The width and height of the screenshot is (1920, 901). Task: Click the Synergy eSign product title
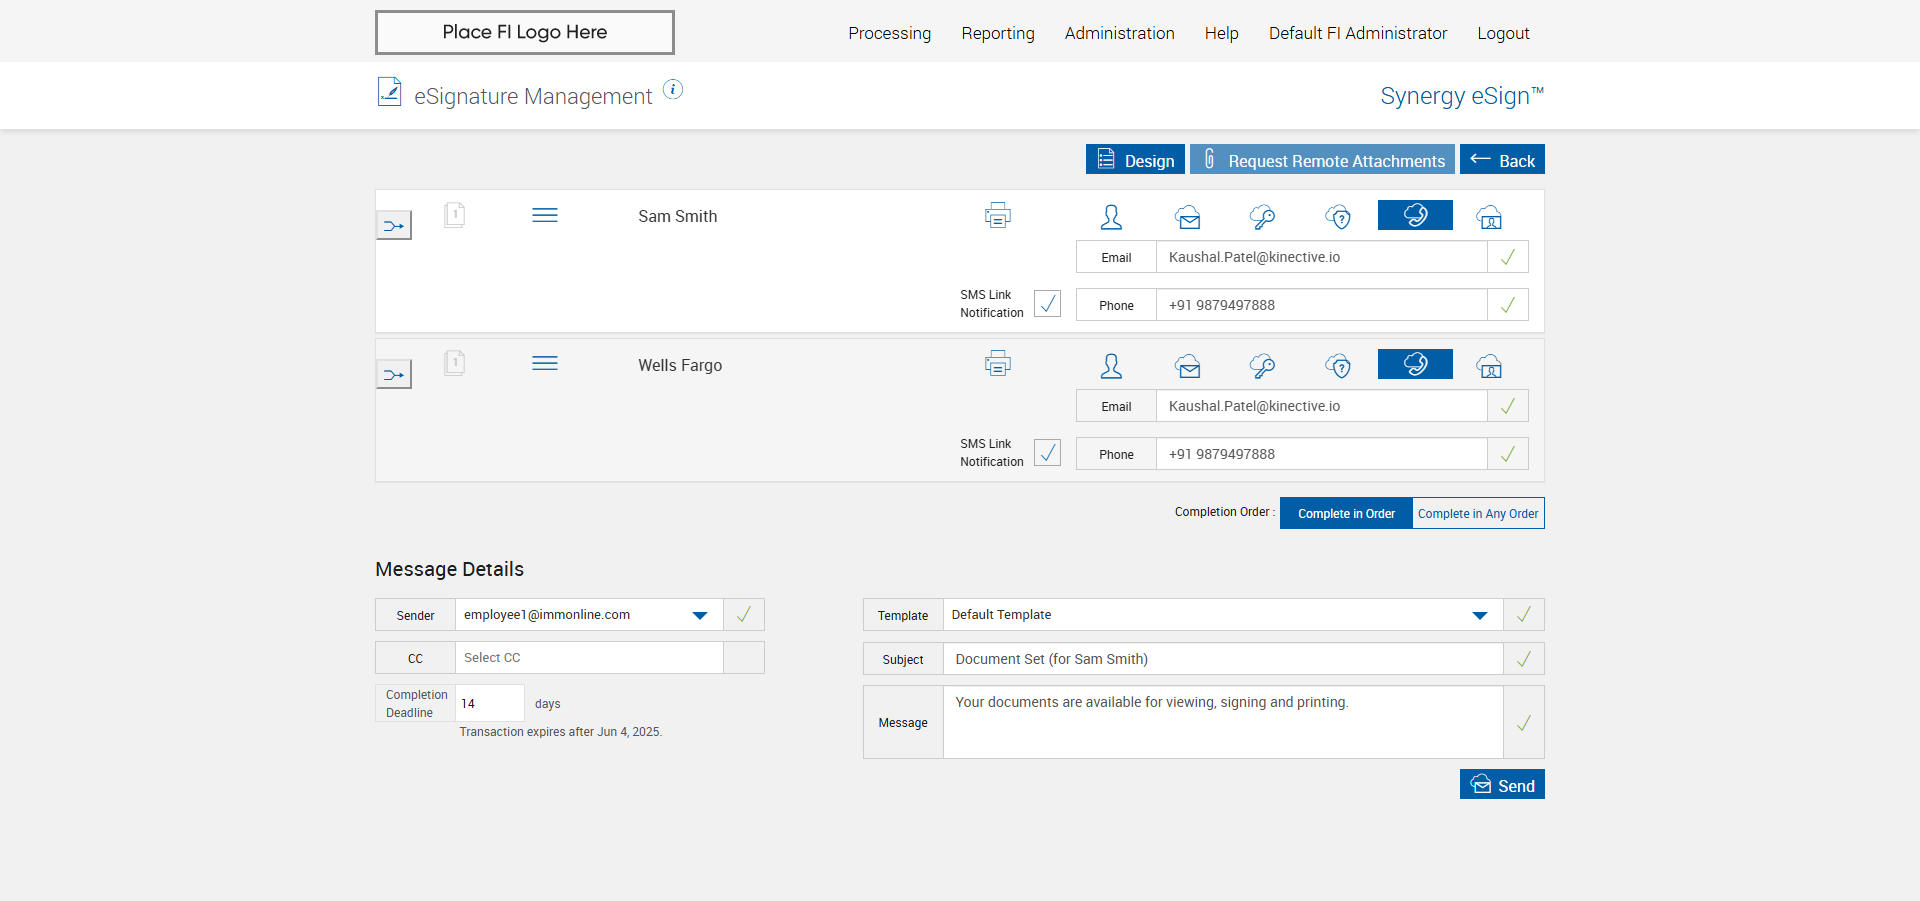click(1462, 96)
